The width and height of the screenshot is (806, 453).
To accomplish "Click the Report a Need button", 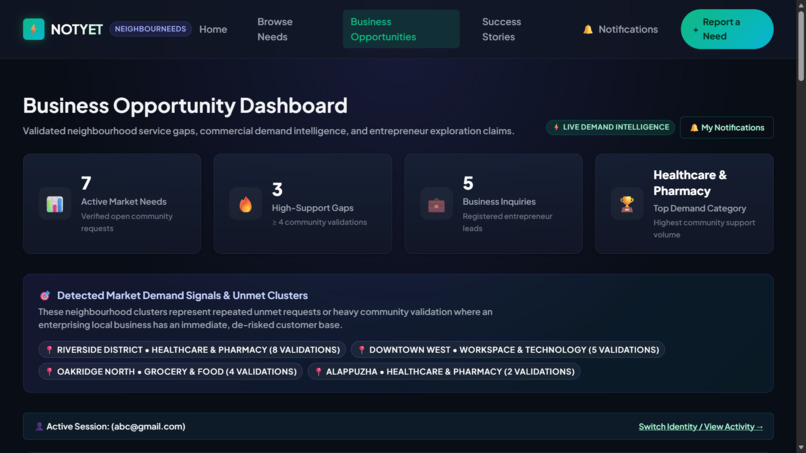I will pyautogui.click(x=727, y=29).
